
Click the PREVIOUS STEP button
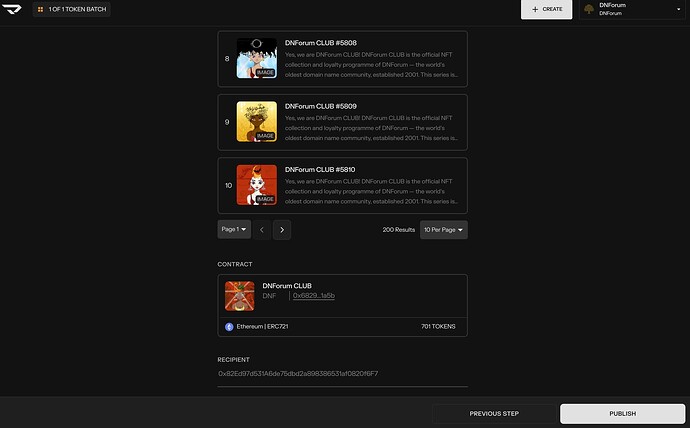(x=494, y=414)
